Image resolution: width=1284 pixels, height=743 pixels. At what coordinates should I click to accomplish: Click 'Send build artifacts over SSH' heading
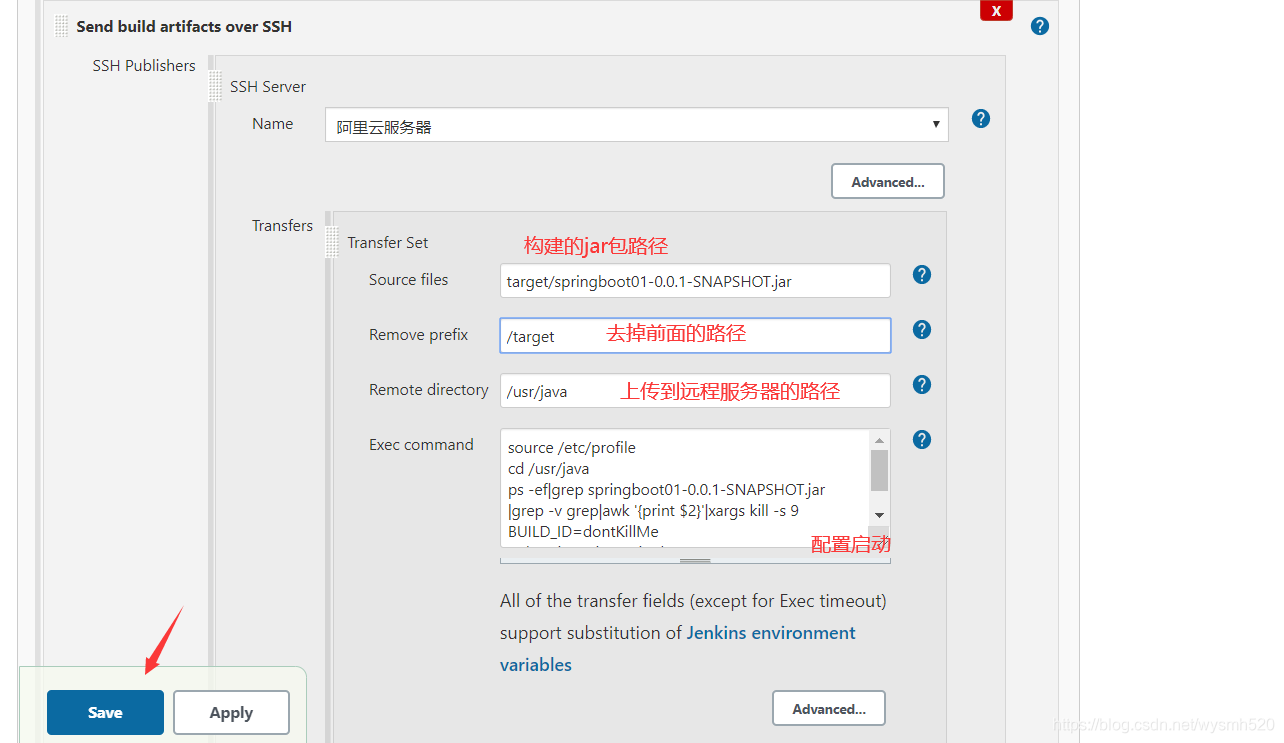pyautogui.click(x=184, y=27)
